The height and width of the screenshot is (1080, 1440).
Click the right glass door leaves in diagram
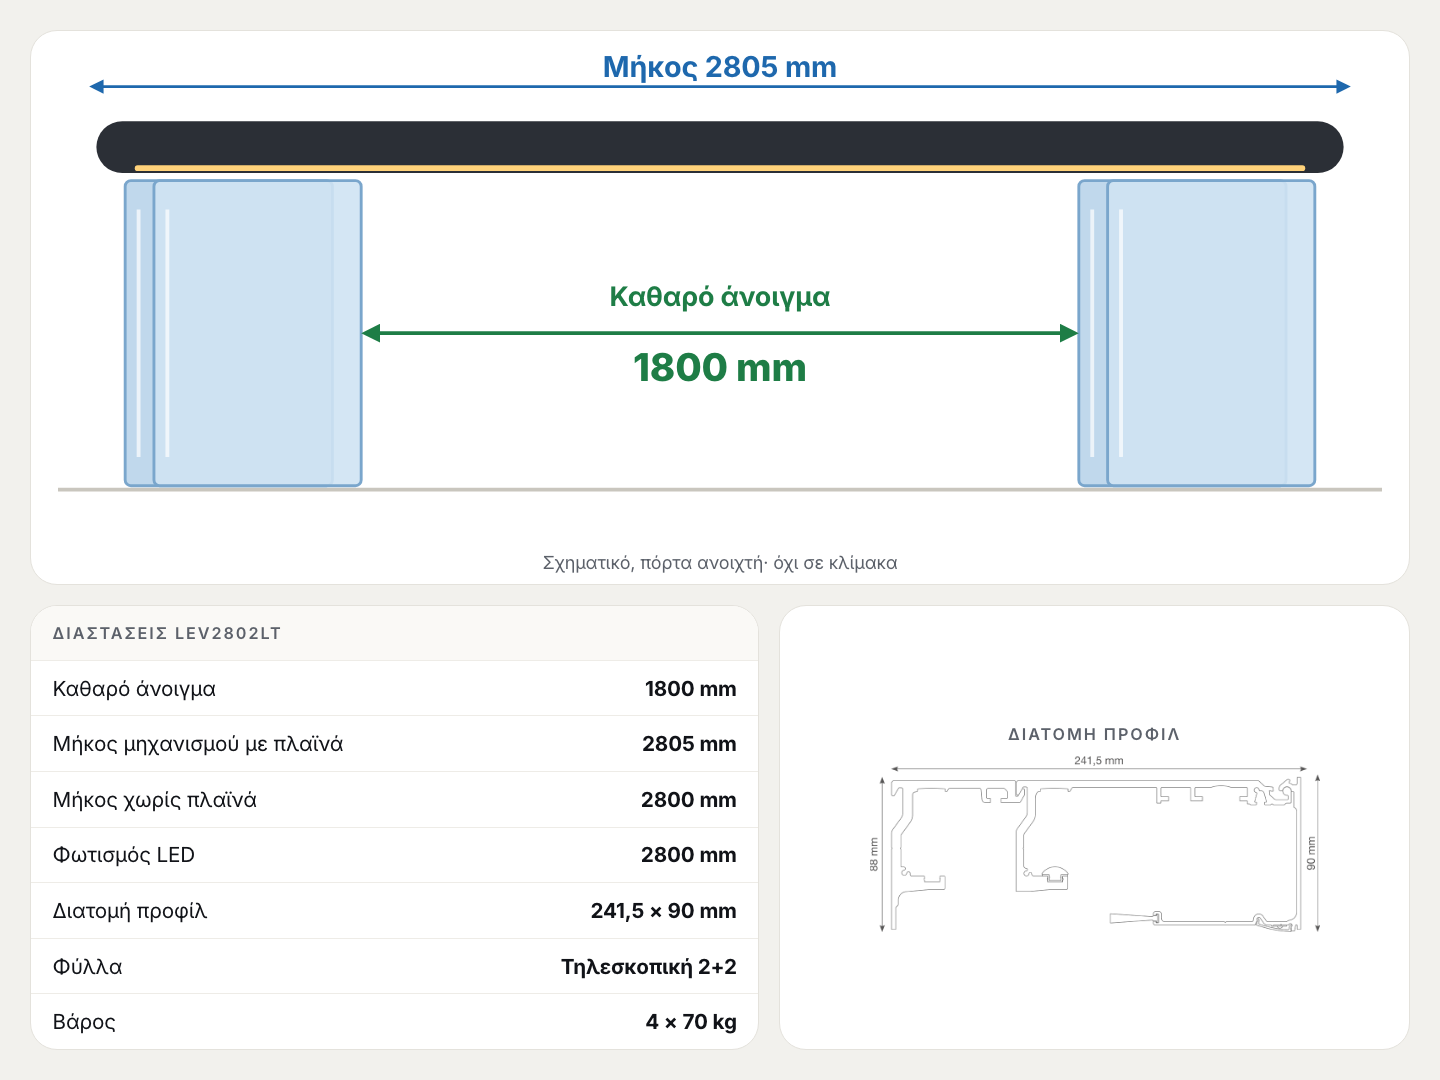[1197, 333]
